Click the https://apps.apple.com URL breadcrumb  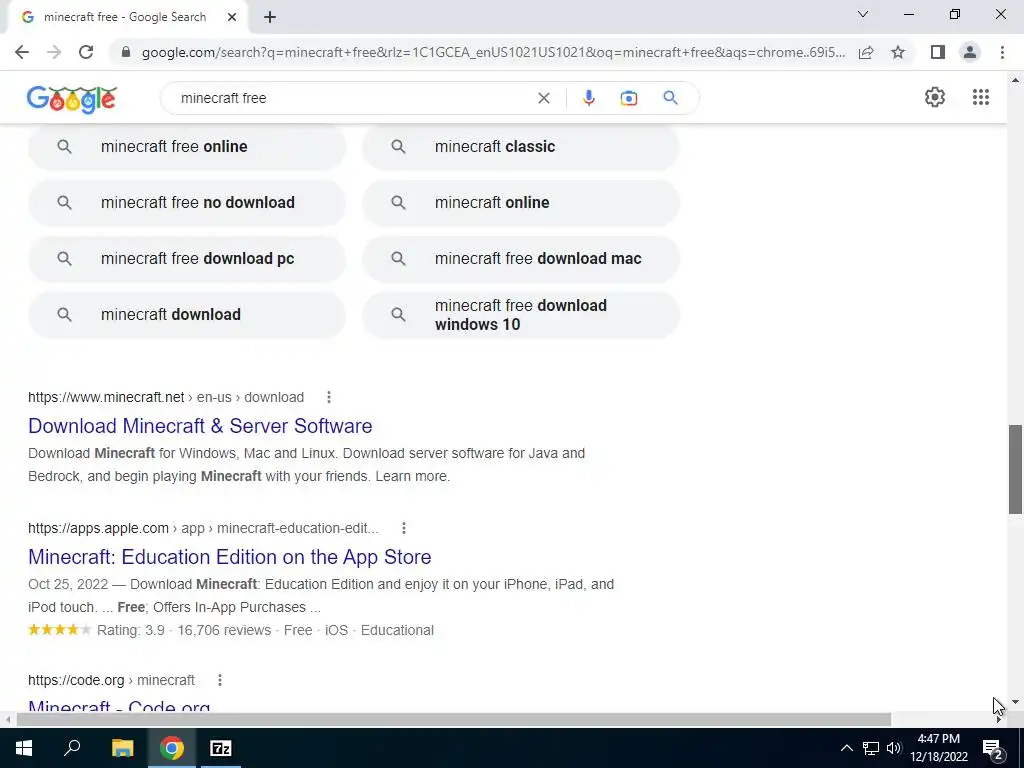tap(203, 528)
